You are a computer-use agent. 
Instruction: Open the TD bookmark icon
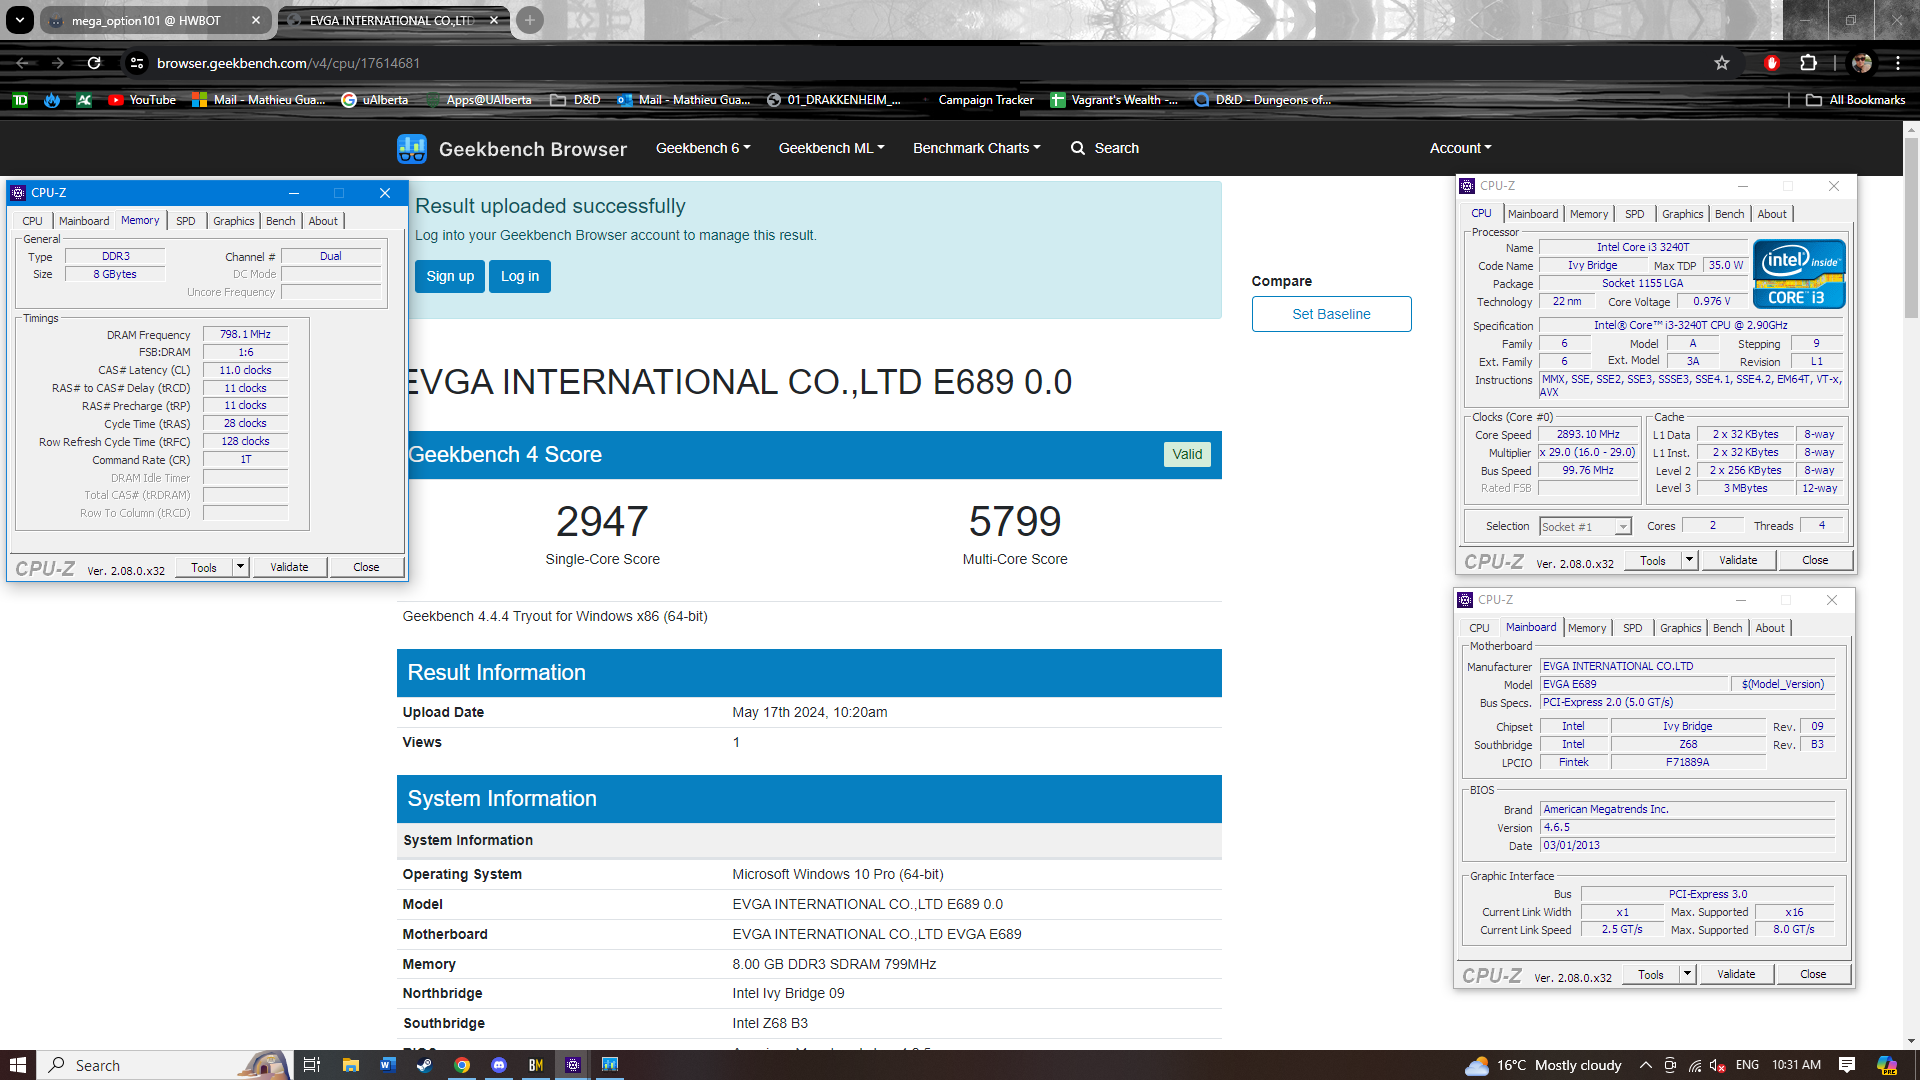point(20,100)
